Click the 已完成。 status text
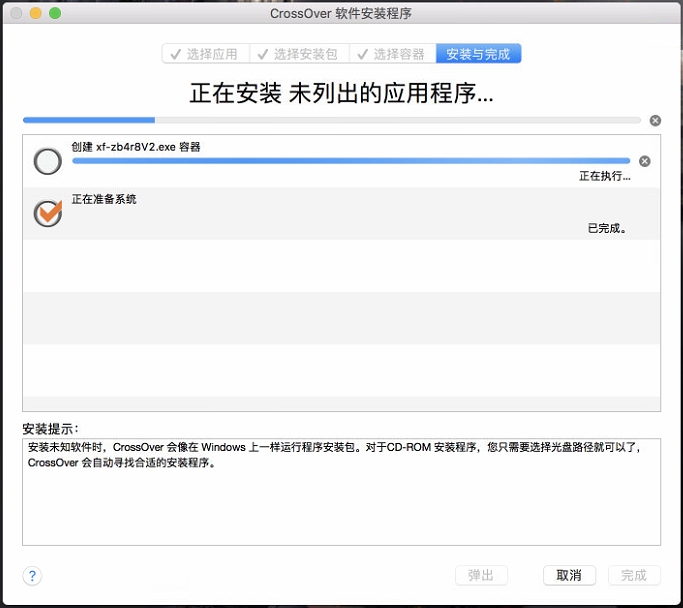683x608 pixels. tap(607, 228)
